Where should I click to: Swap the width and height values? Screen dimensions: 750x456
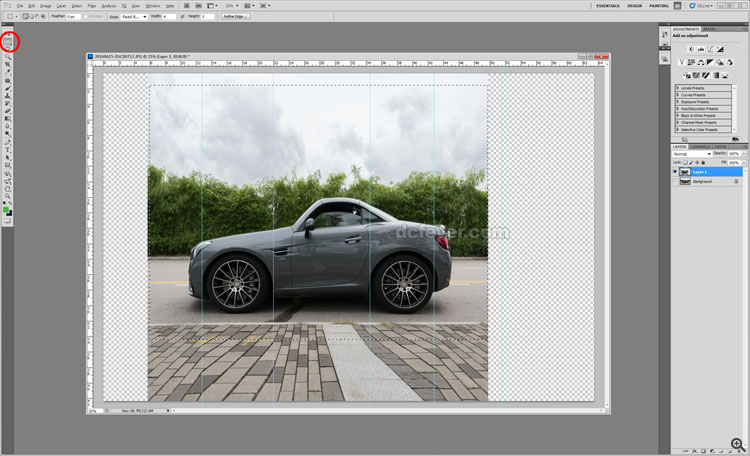pyautogui.click(x=181, y=17)
